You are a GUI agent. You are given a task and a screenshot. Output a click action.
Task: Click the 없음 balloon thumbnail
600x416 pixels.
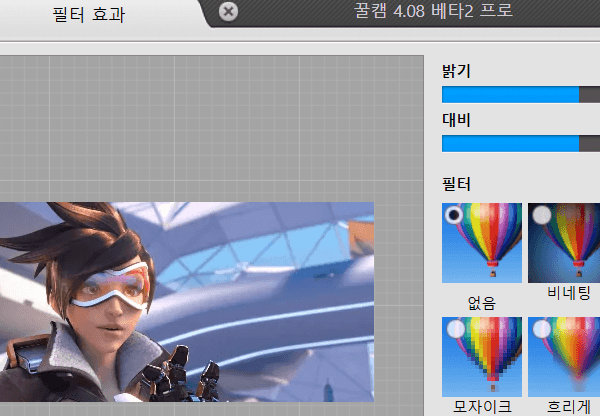[x=482, y=243]
